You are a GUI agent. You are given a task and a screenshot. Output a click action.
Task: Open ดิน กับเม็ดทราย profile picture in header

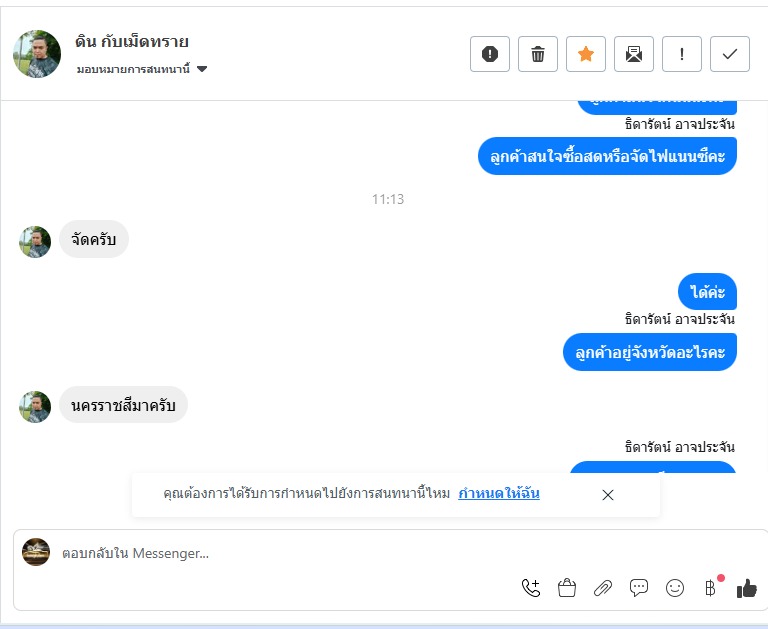(37, 54)
